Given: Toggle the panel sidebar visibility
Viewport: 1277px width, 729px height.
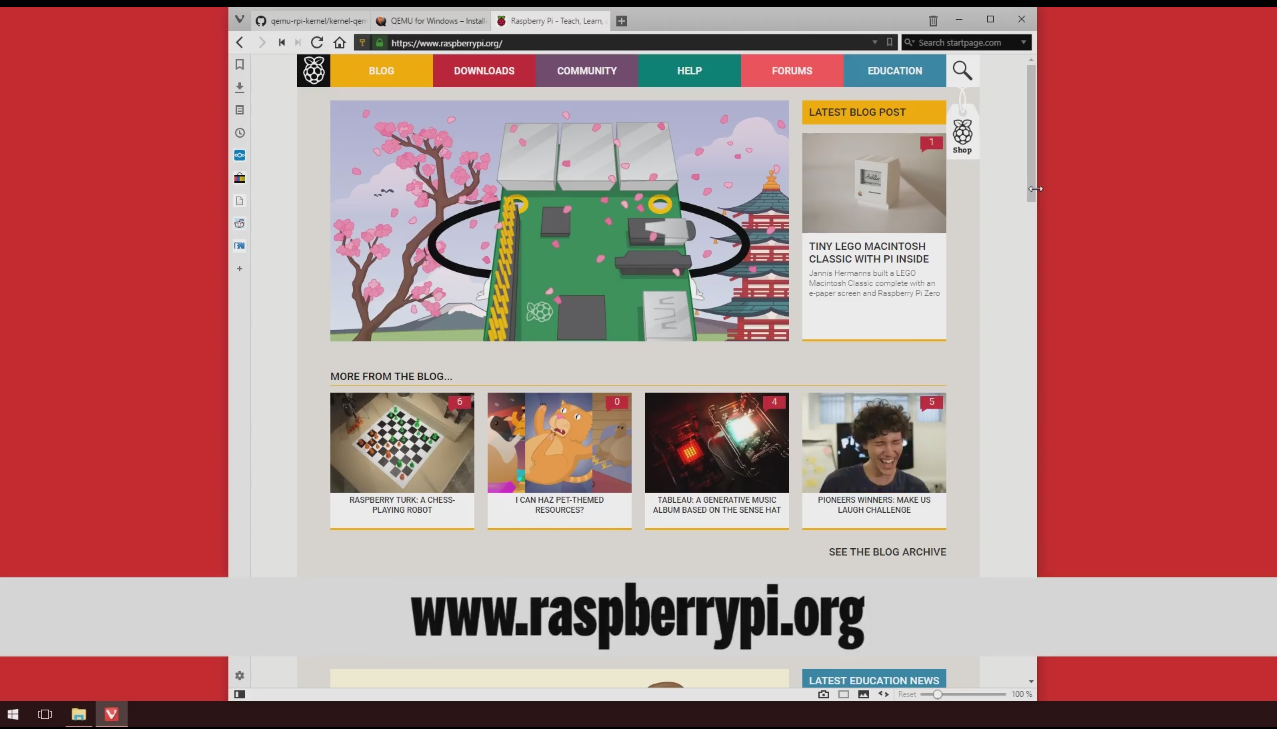Looking at the screenshot, I should point(239,694).
